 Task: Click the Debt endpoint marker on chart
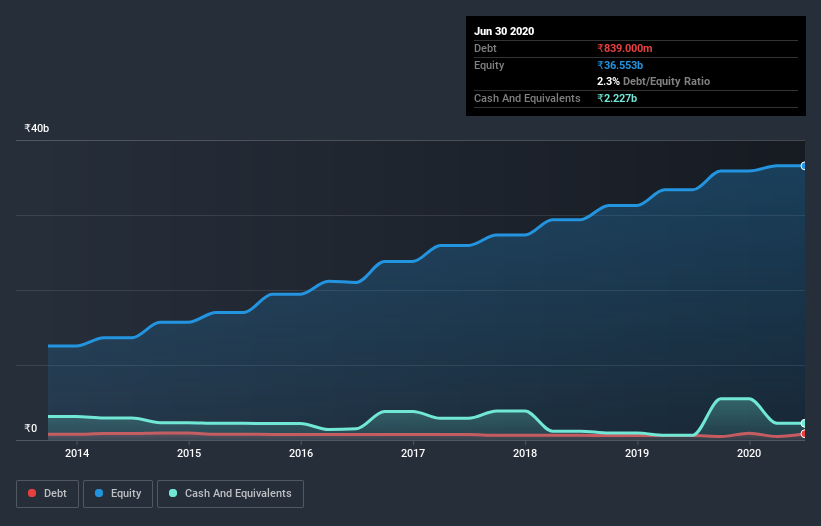click(804, 434)
